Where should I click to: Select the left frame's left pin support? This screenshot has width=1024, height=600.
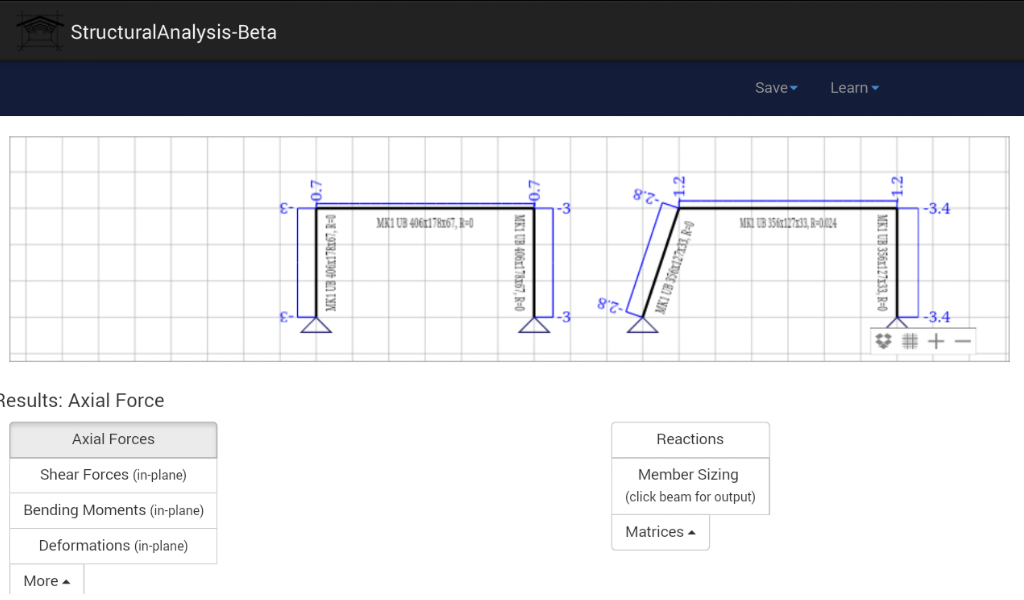(x=316, y=325)
